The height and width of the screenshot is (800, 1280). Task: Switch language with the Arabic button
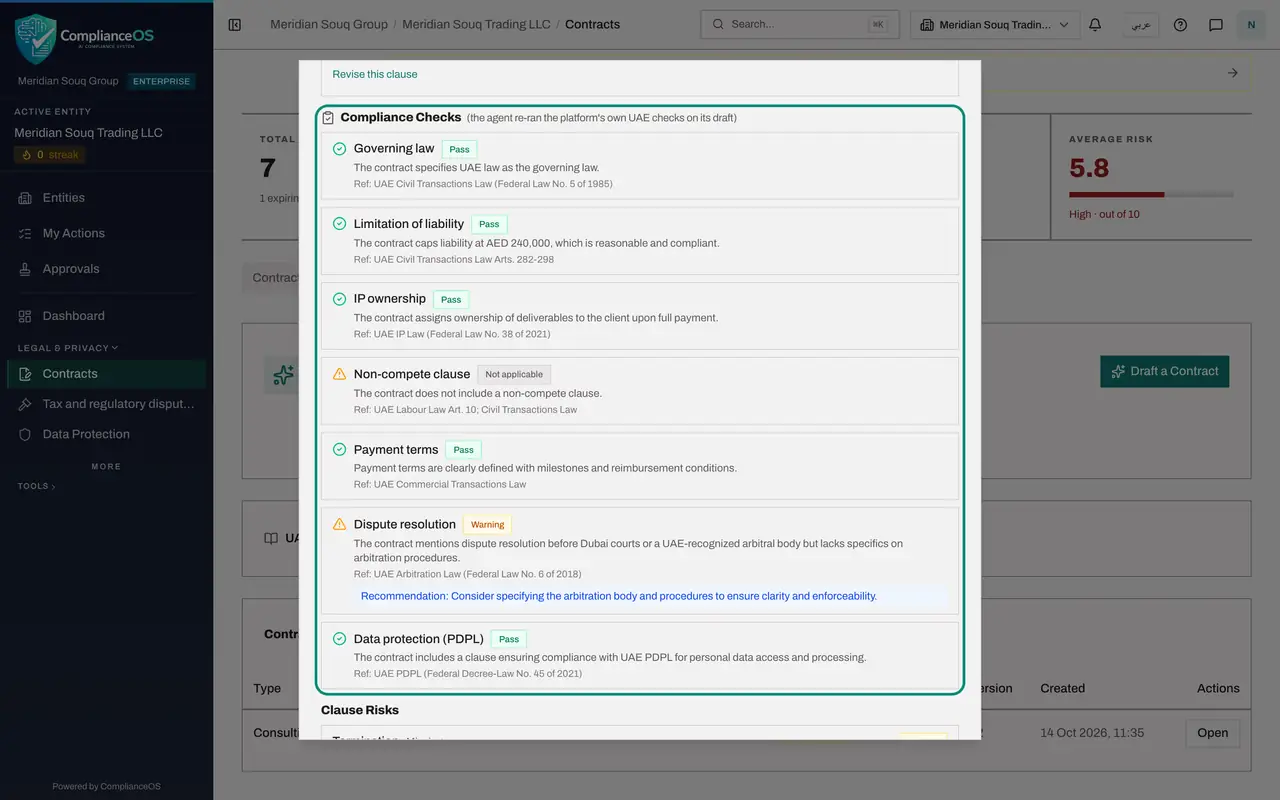tap(1141, 25)
